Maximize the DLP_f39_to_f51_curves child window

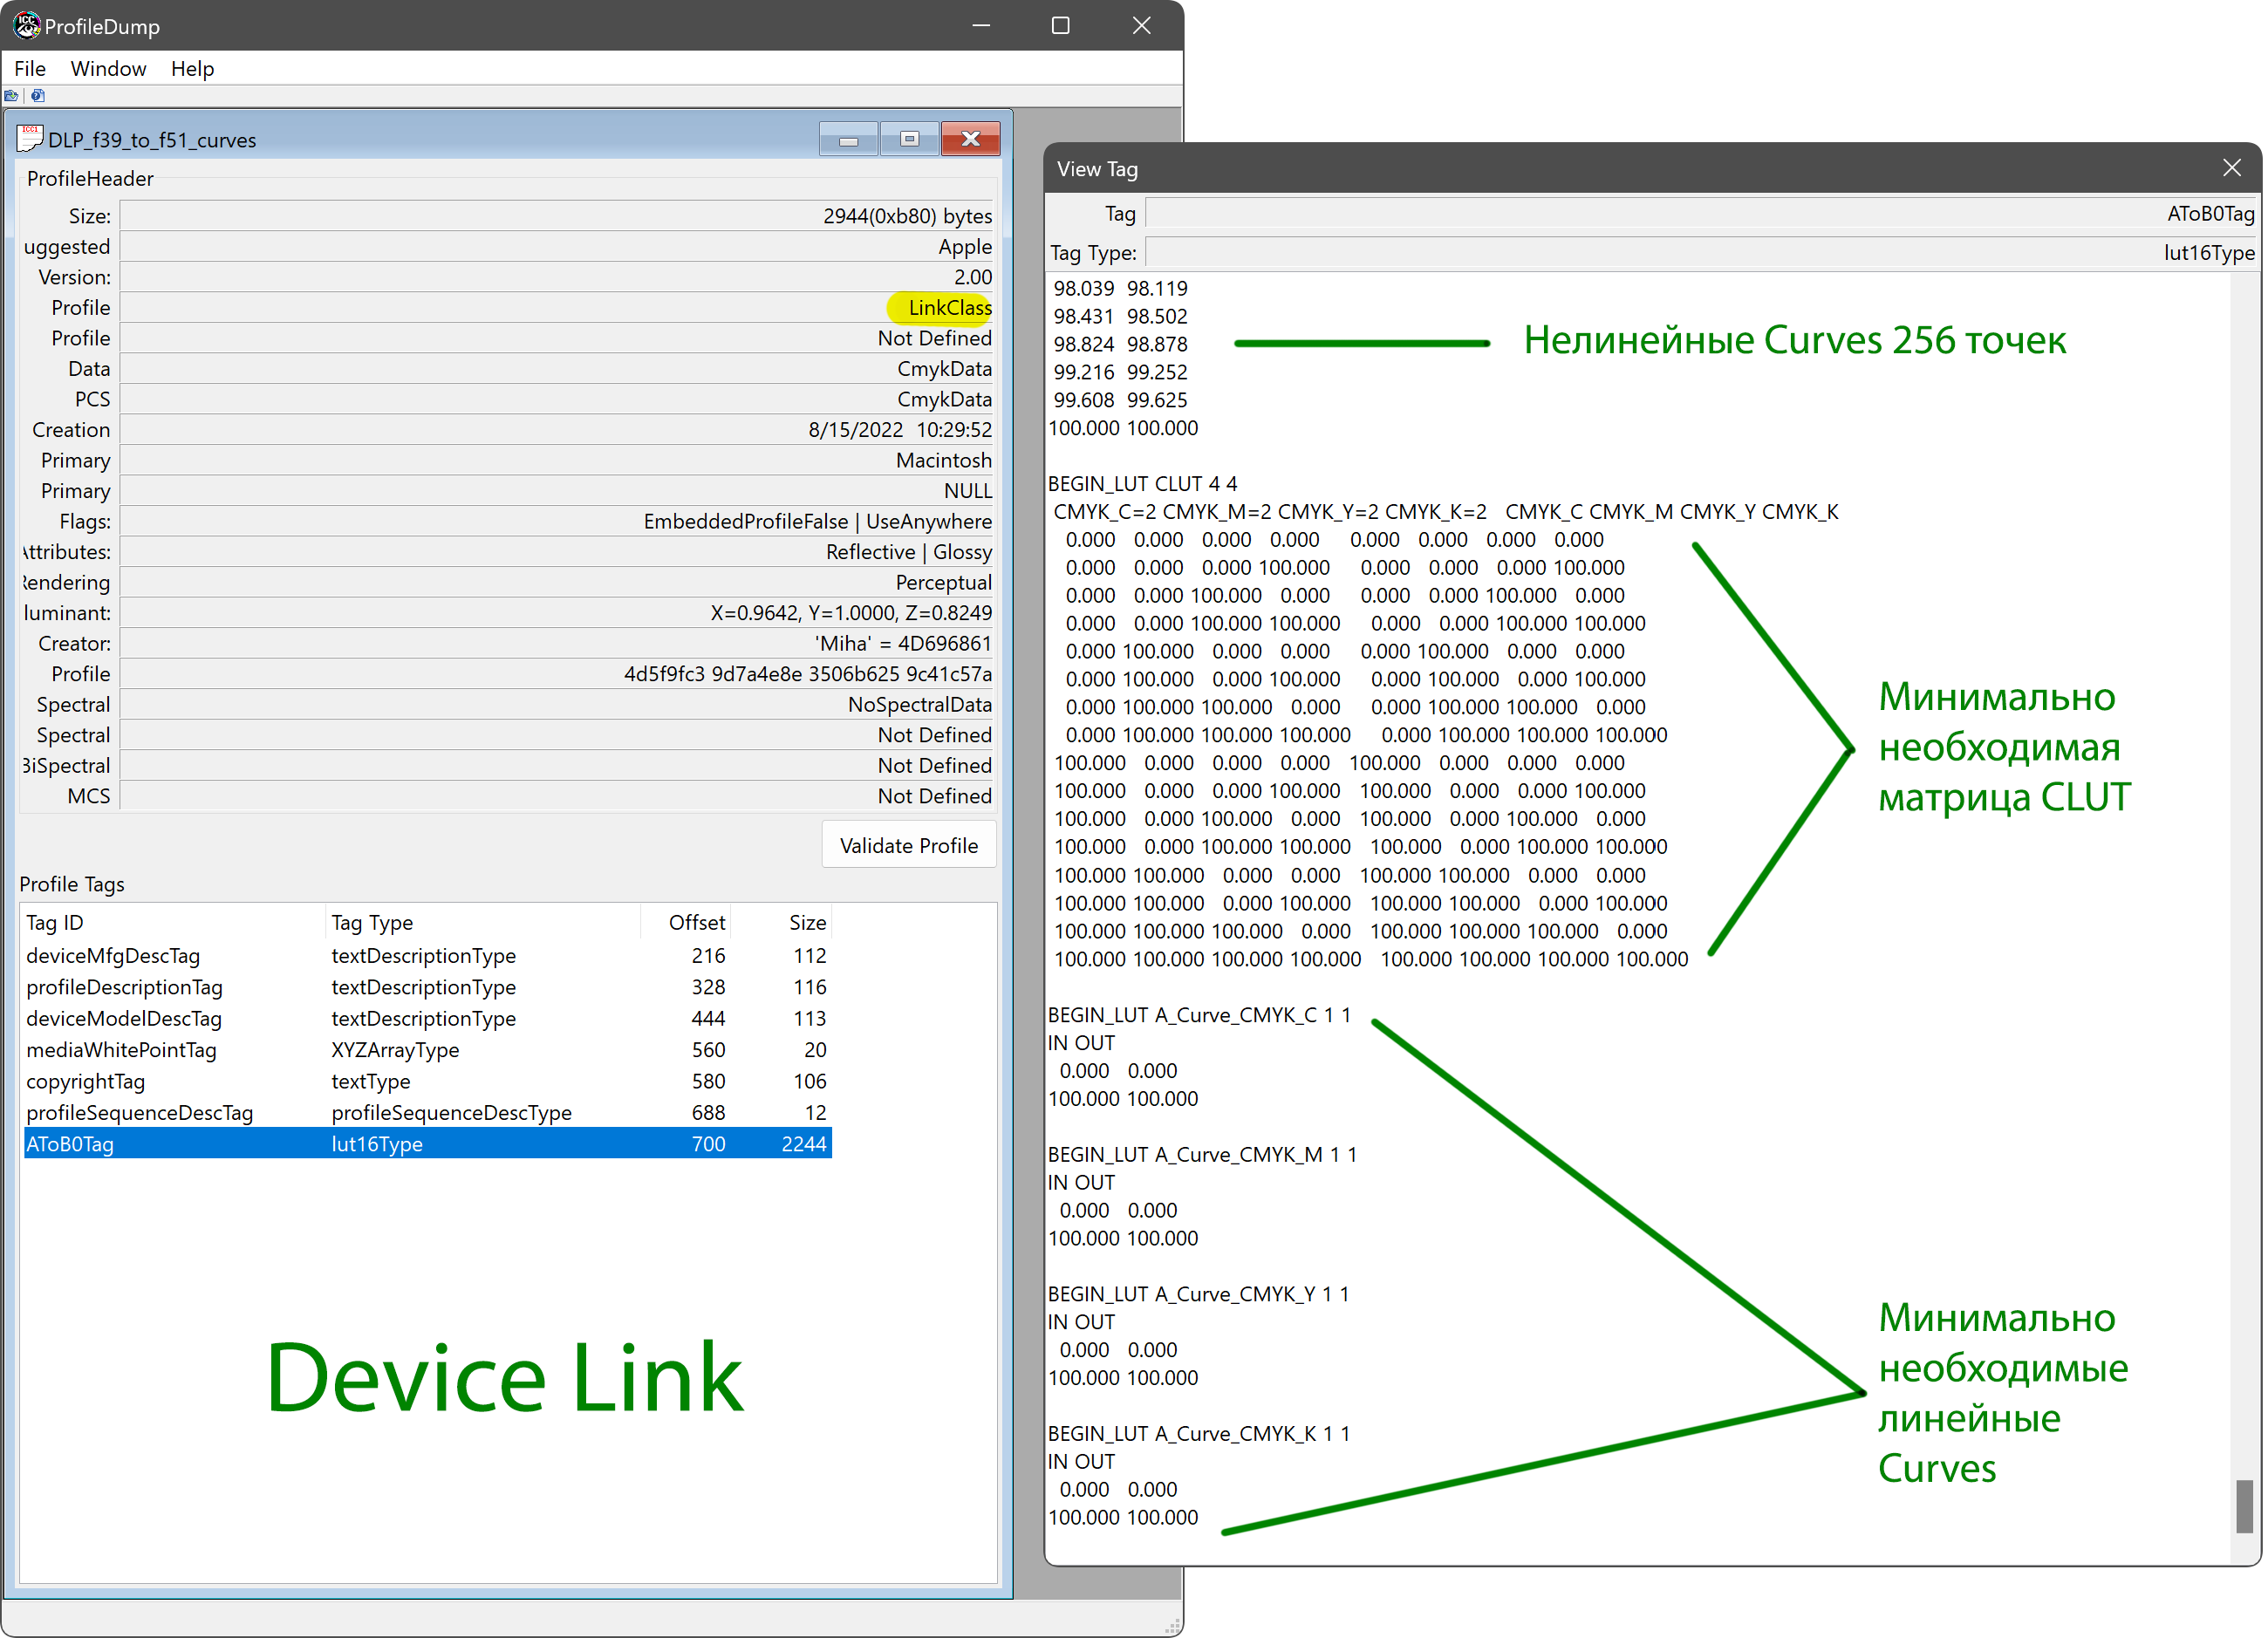click(909, 140)
